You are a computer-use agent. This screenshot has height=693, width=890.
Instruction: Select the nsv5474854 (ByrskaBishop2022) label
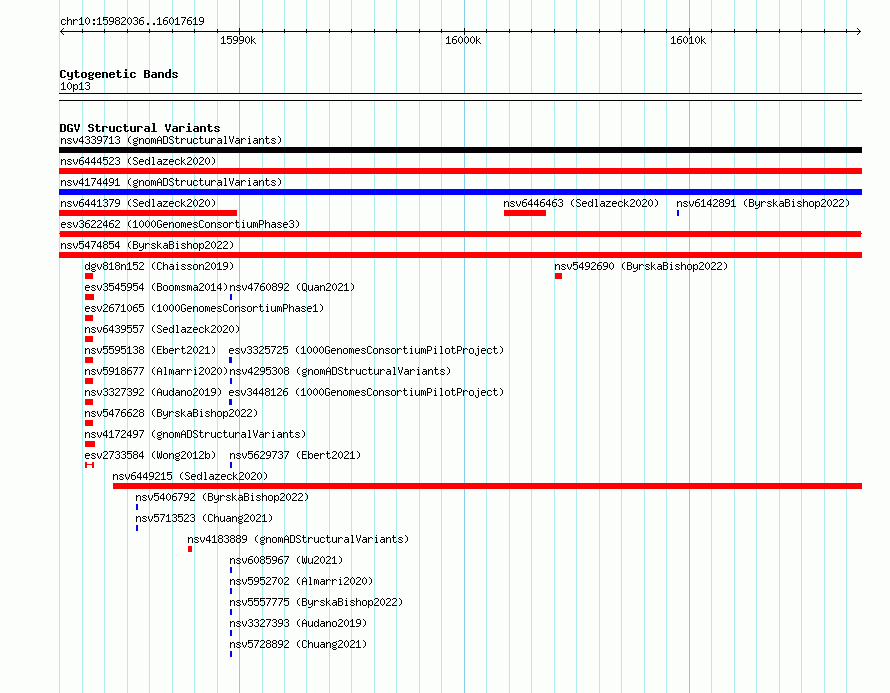point(147,245)
